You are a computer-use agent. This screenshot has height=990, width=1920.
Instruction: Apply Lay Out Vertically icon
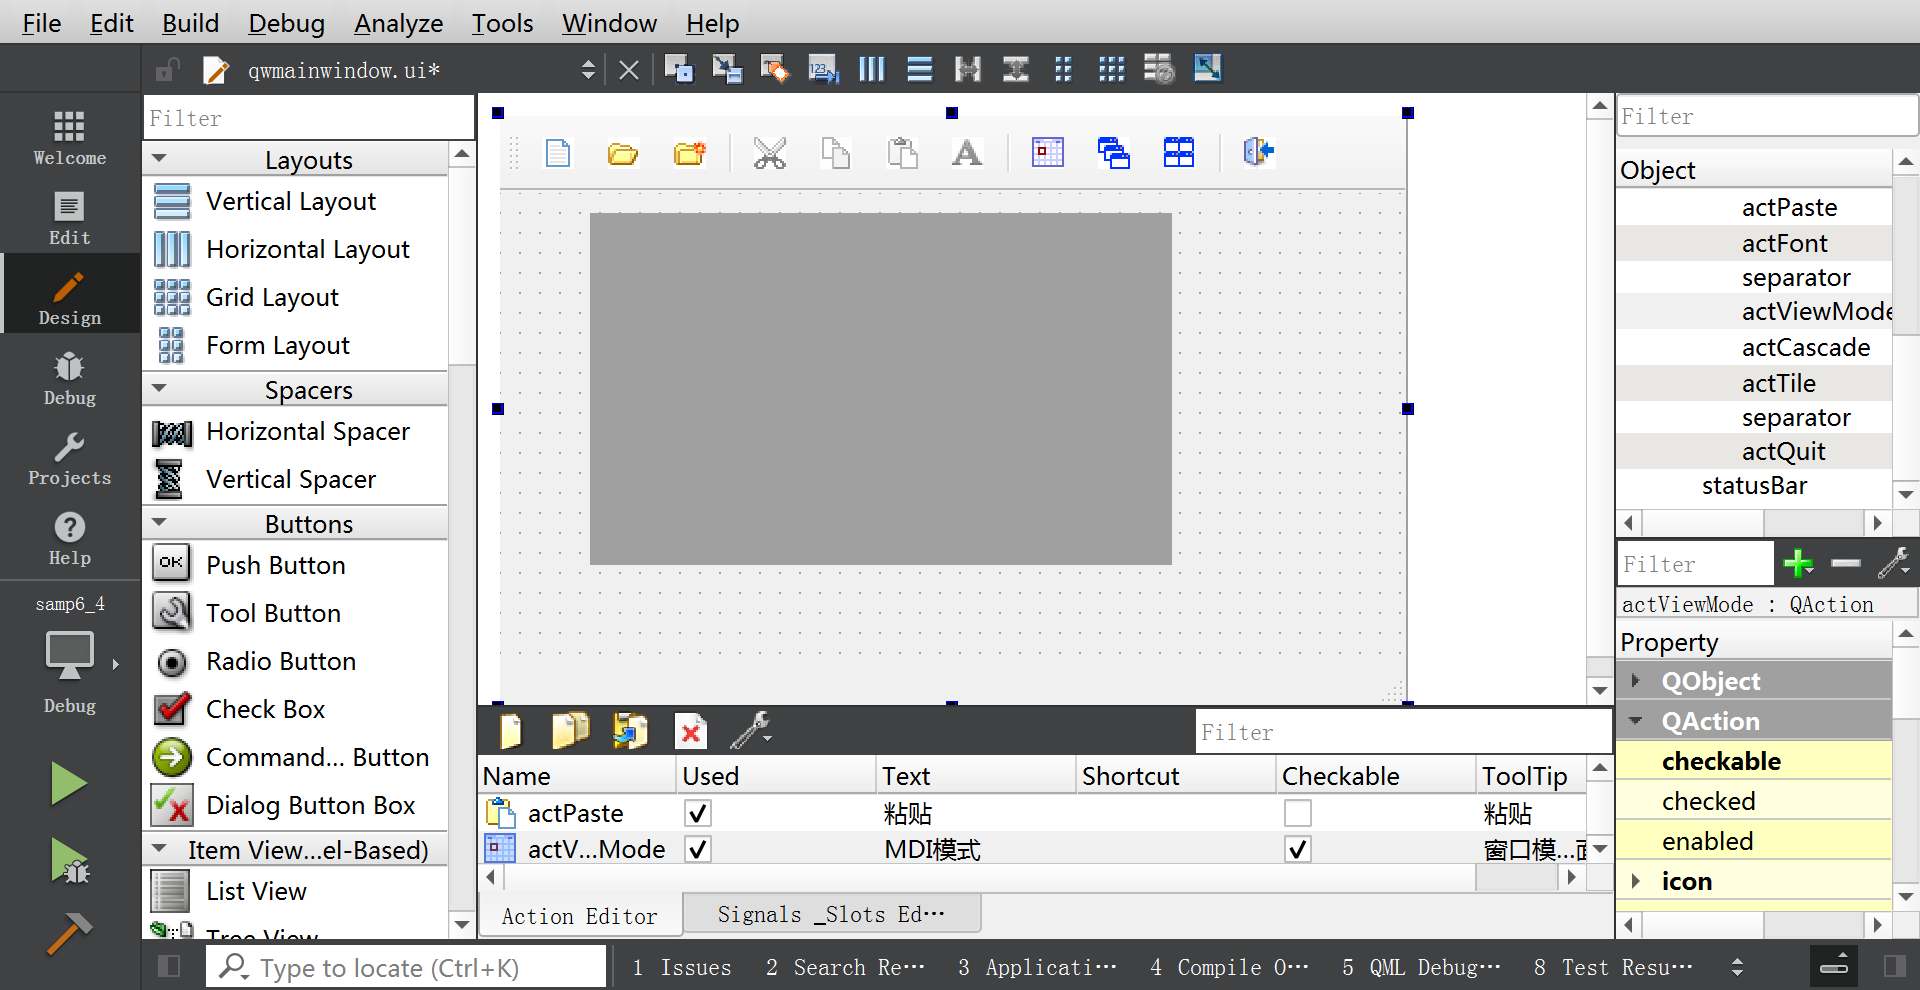[919, 69]
